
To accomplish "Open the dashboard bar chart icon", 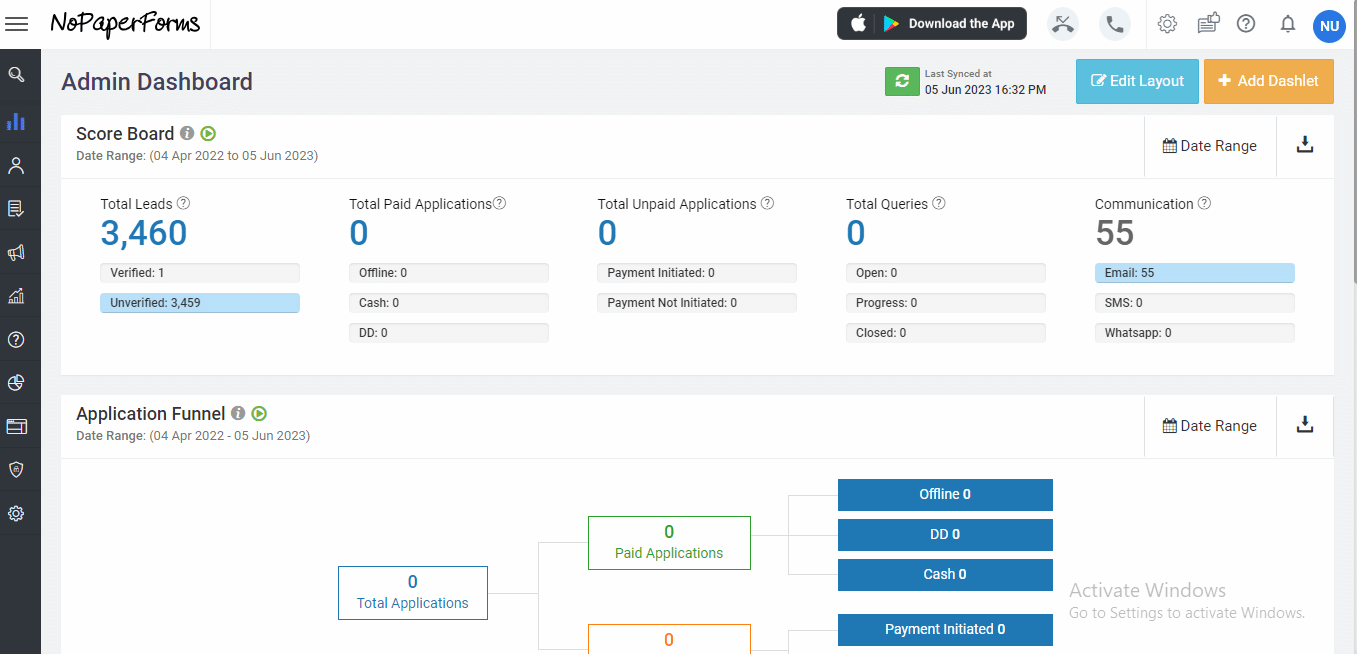I will coord(16,121).
